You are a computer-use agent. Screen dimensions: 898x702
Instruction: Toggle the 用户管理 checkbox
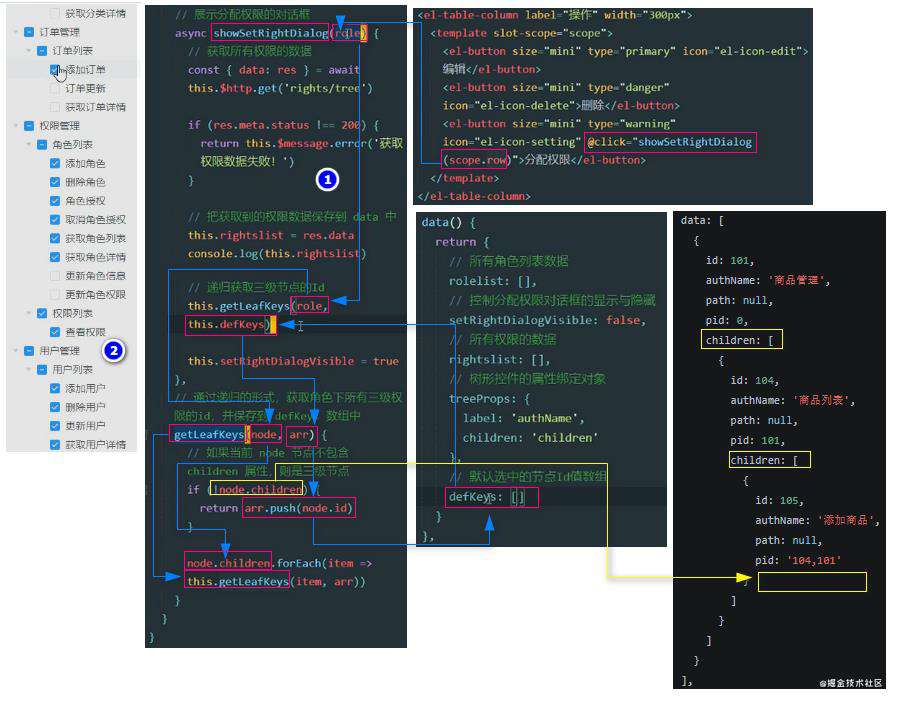point(29,351)
